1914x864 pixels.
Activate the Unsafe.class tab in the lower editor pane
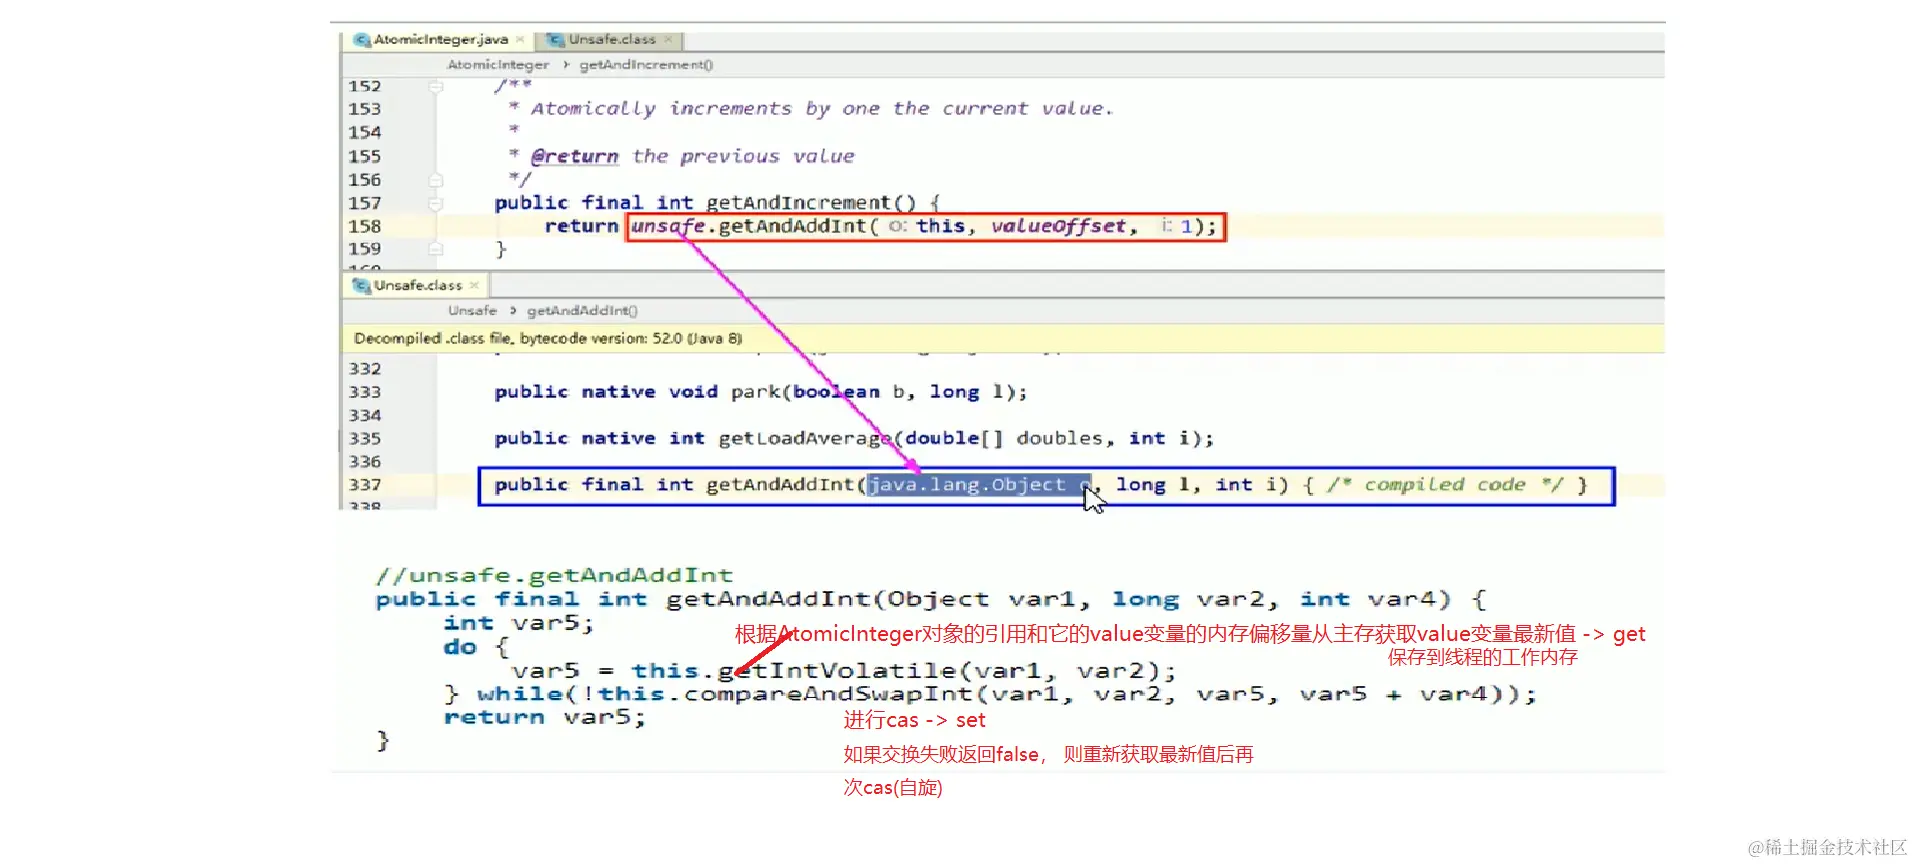click(x=417, y=285)
